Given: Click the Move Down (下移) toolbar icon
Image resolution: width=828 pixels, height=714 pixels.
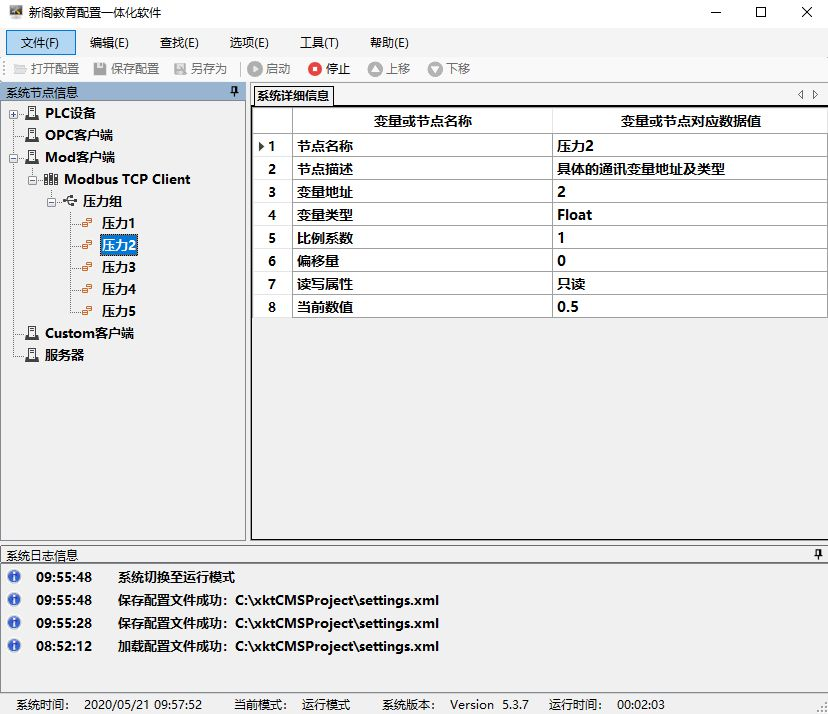Looking at the screenshot, I should coord(435,69).
